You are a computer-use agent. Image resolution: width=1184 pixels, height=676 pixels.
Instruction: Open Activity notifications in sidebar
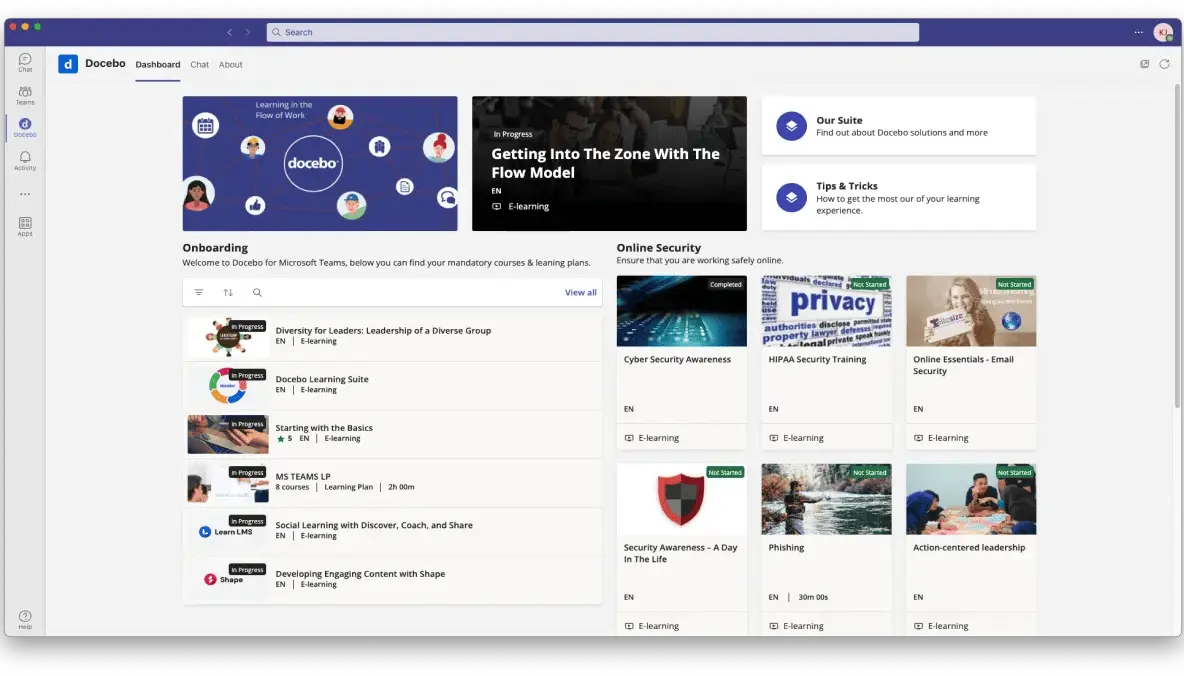pos(25,160)
